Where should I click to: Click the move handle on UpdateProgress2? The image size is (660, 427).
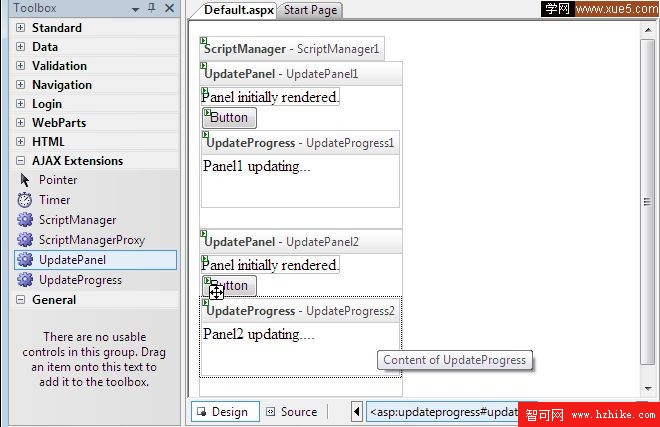coord(216,292)
